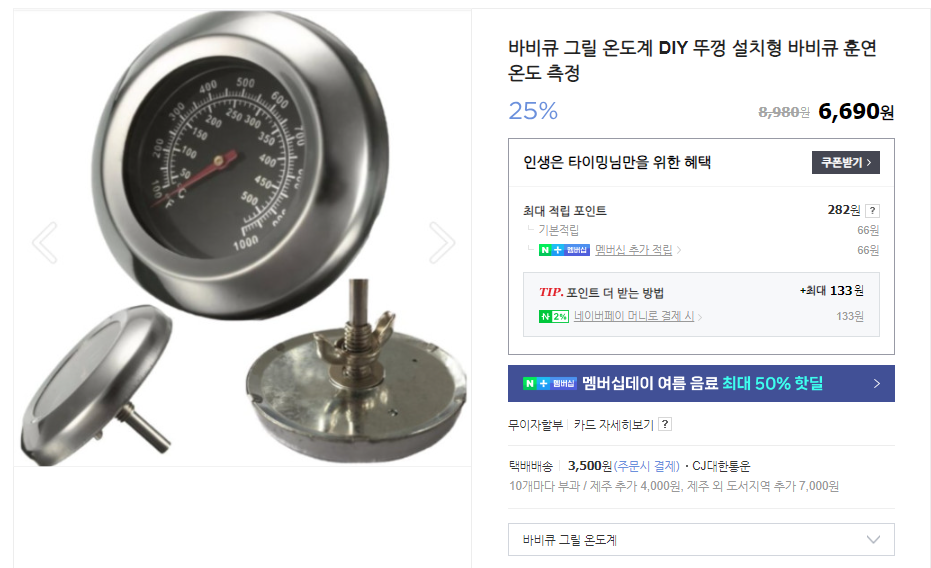Open the 네이버페이 머니로 결제 시 link
931x568 pixels.
click(634, 316)
